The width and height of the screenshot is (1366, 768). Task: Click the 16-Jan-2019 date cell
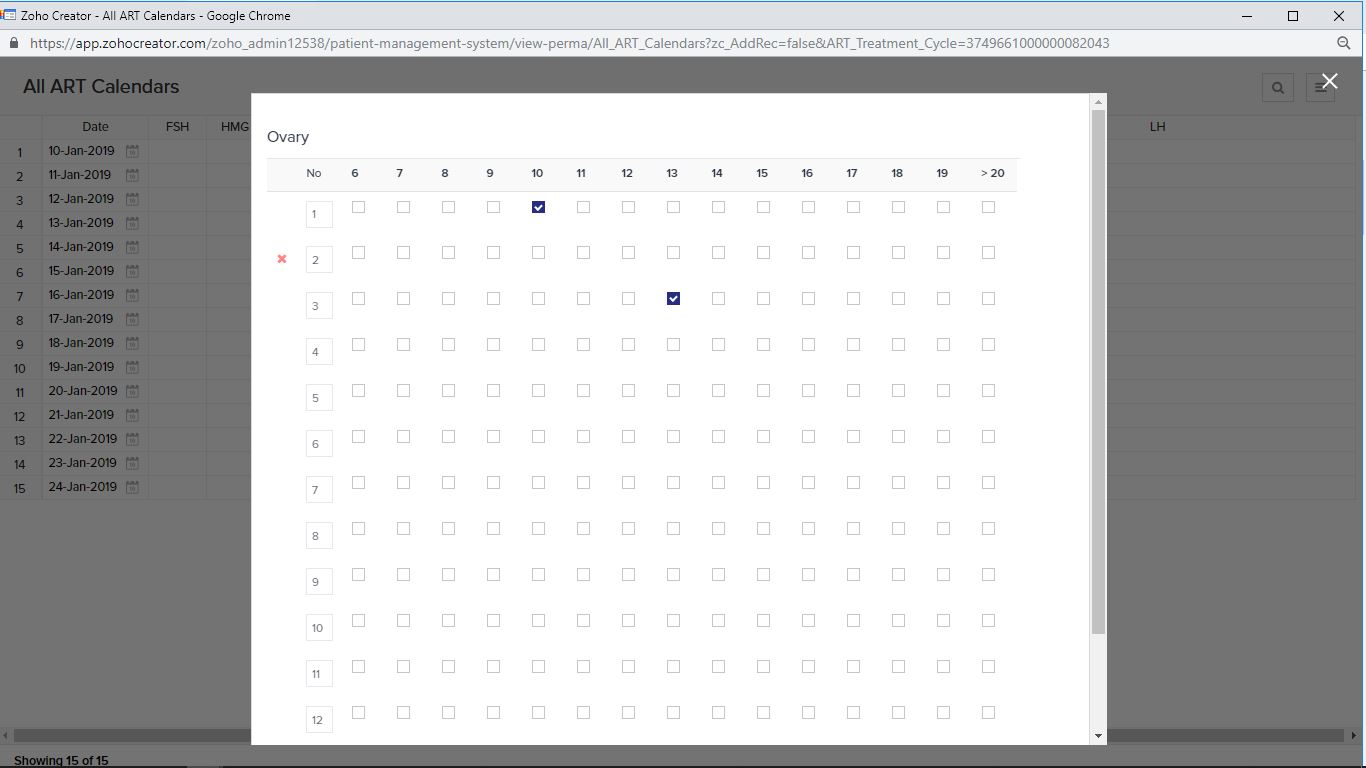pyautogui.click(x=81, y=295)
